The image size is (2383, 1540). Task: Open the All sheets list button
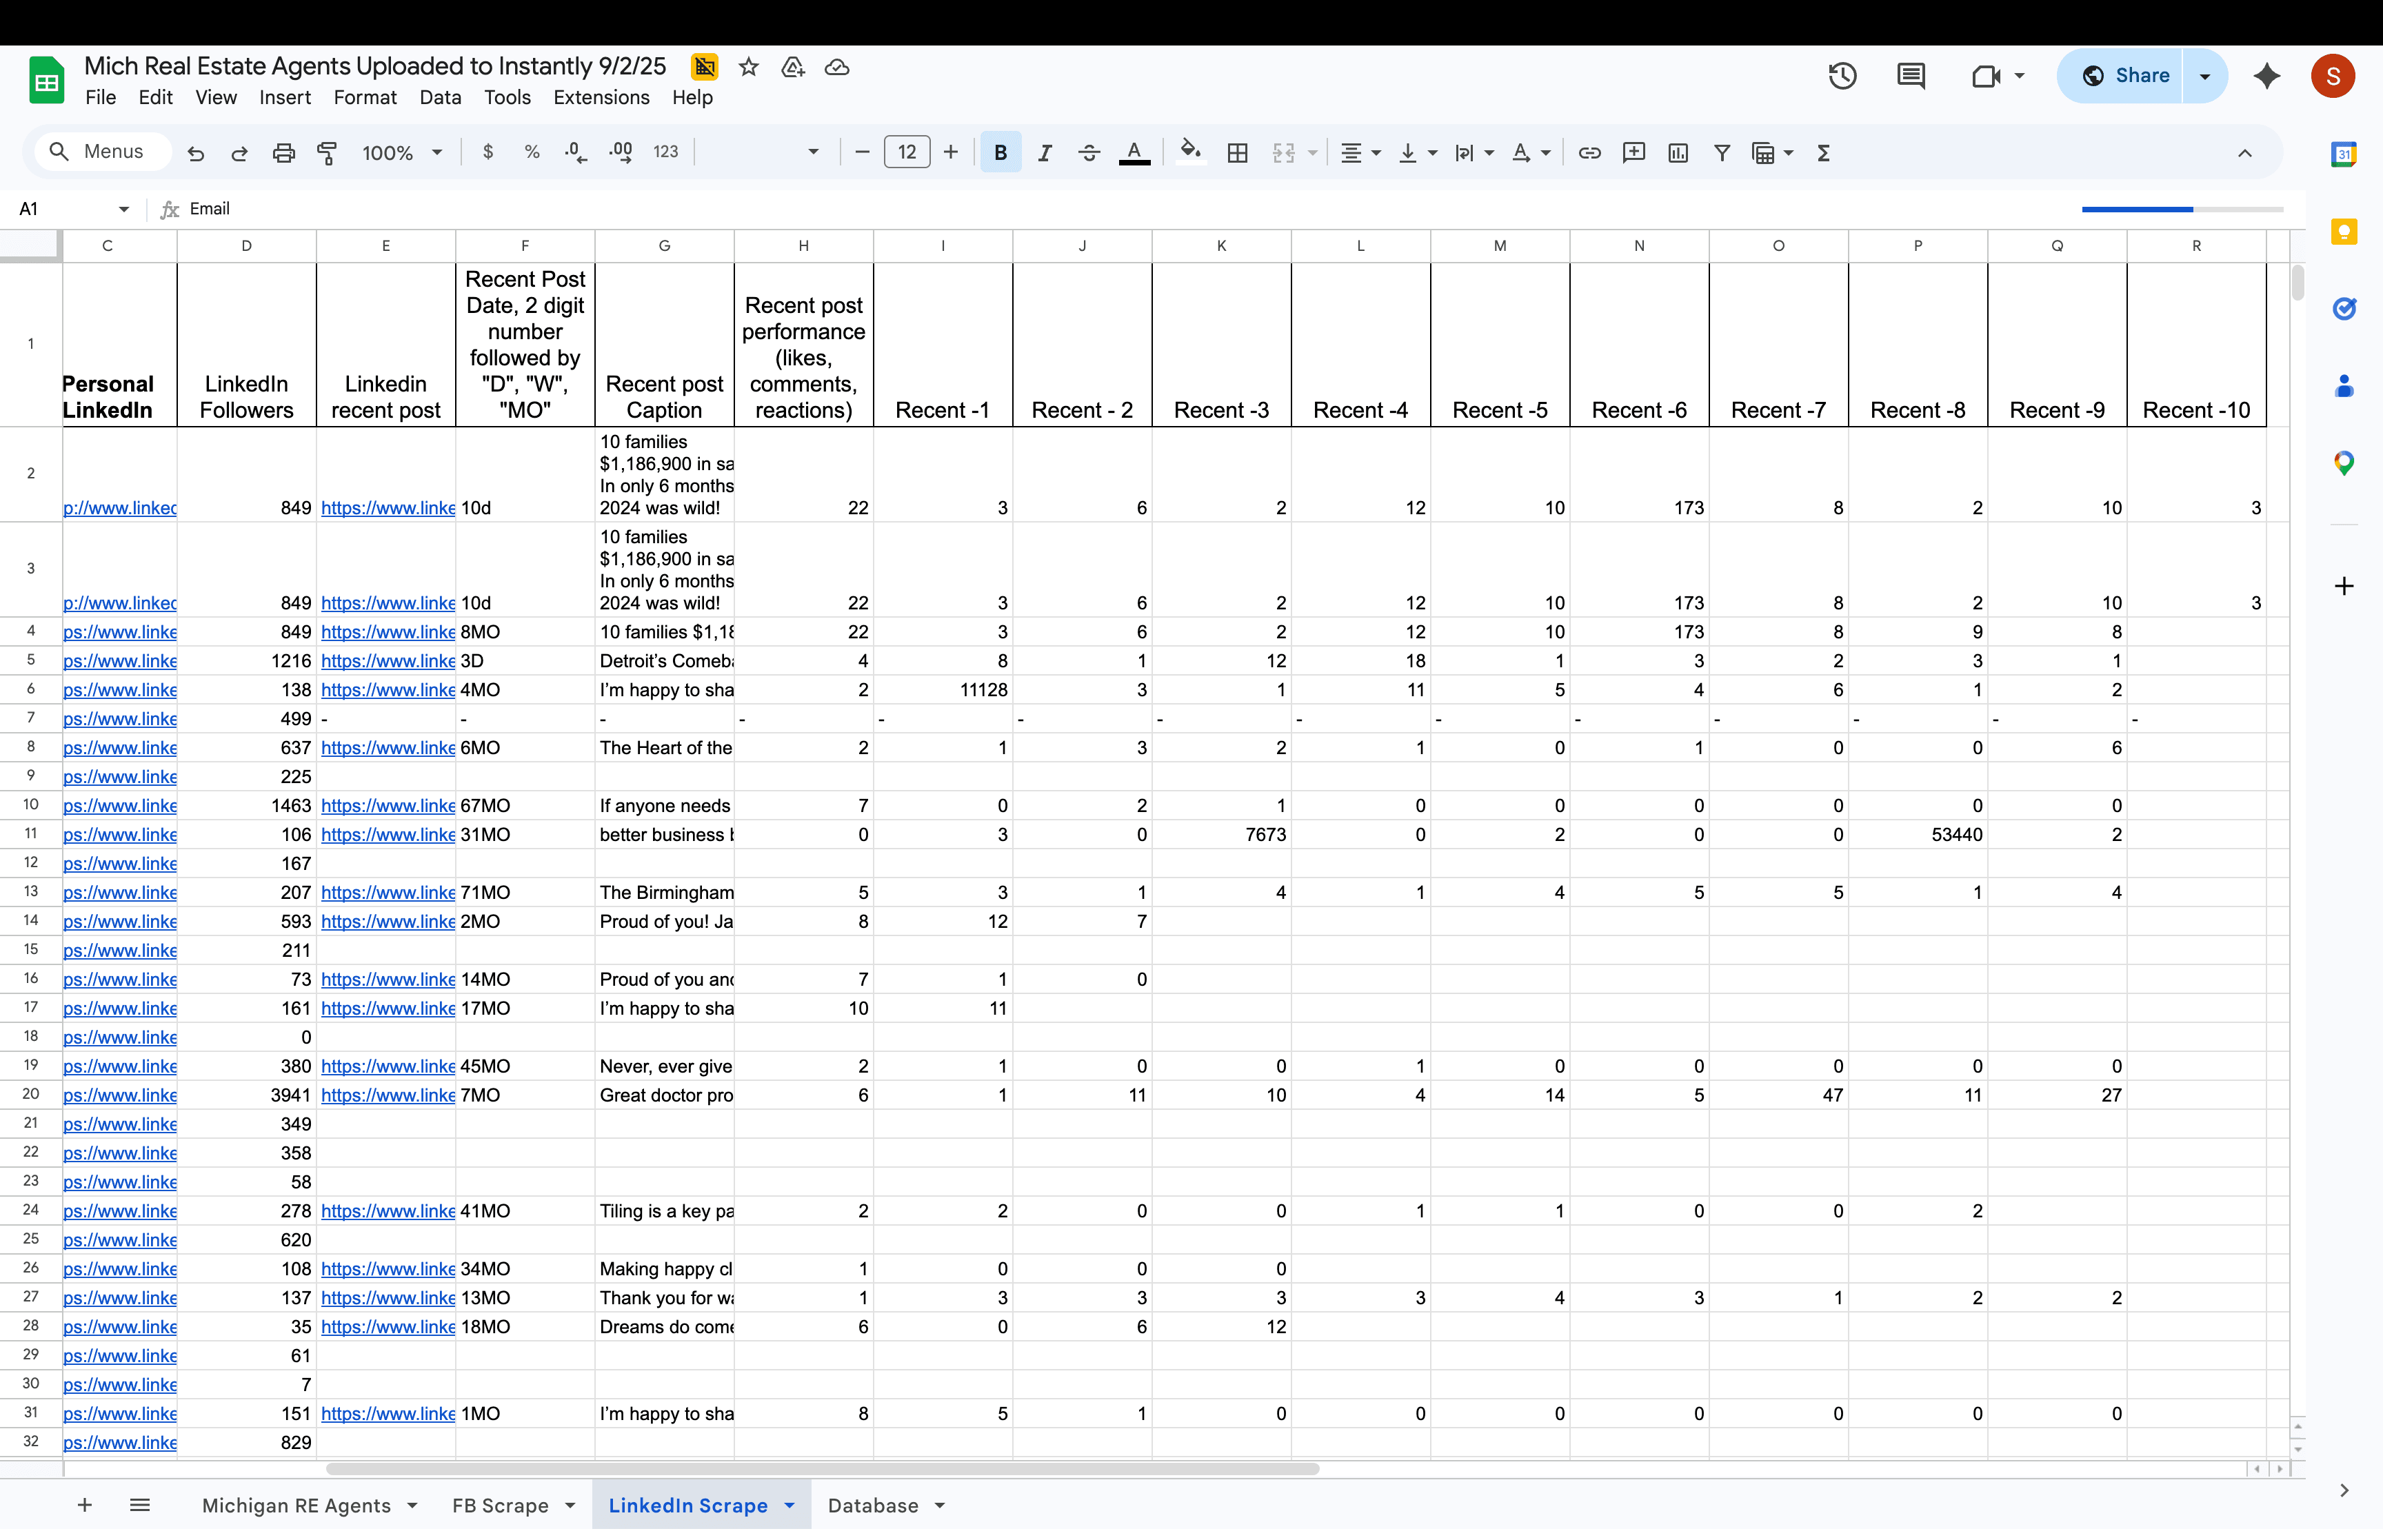click(140, 1506)
